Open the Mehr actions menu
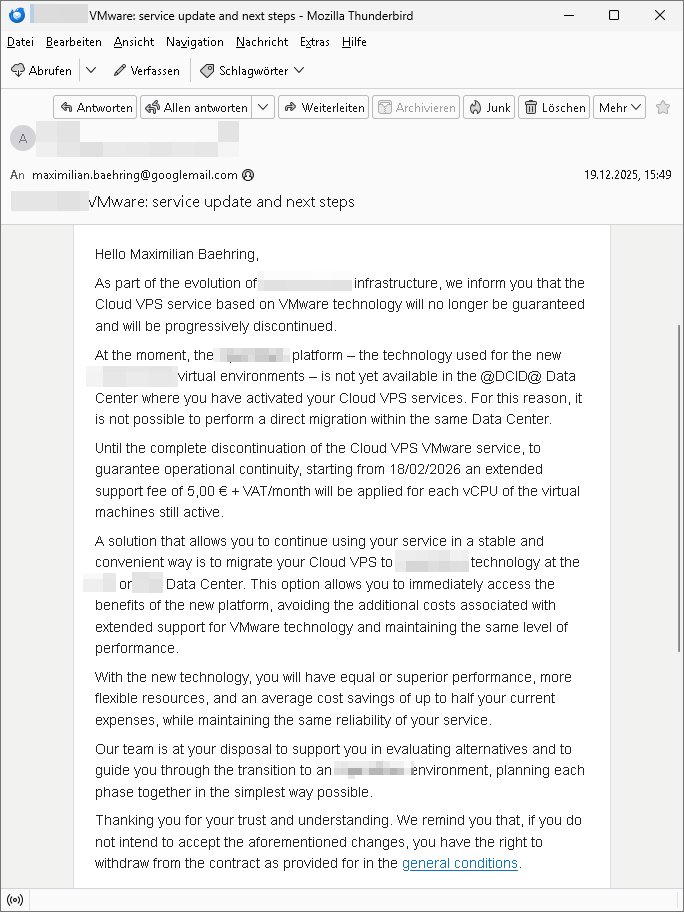 click(x=620, y=108)
